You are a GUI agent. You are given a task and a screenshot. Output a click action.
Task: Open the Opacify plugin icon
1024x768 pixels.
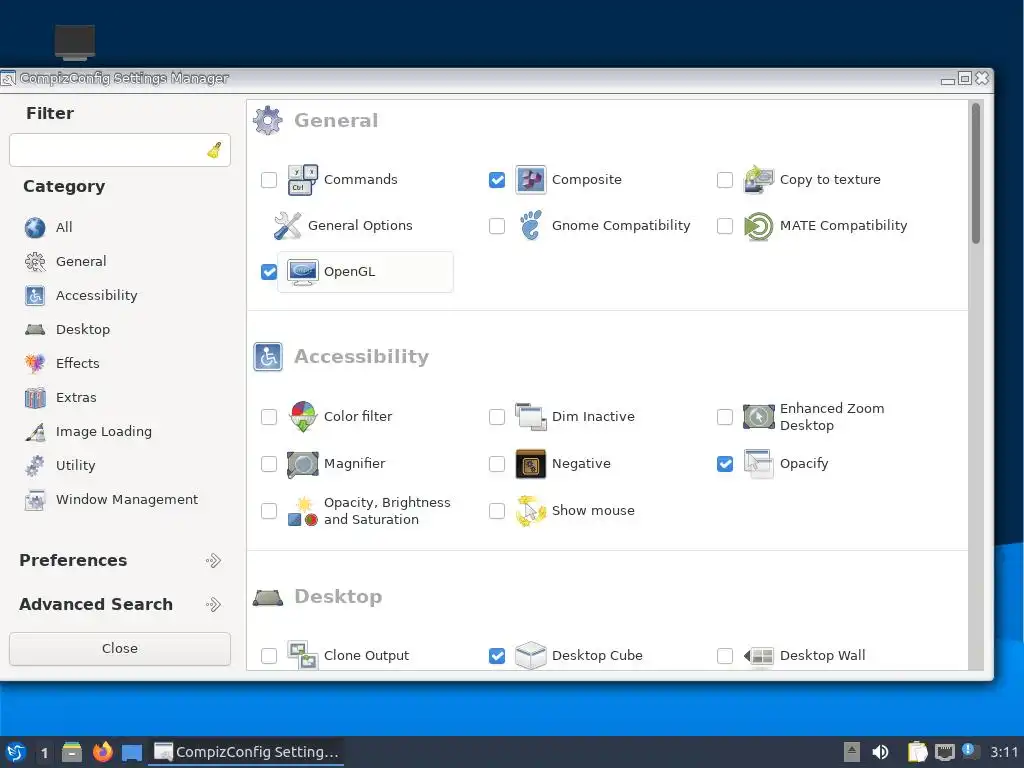(x=758, y=464)
